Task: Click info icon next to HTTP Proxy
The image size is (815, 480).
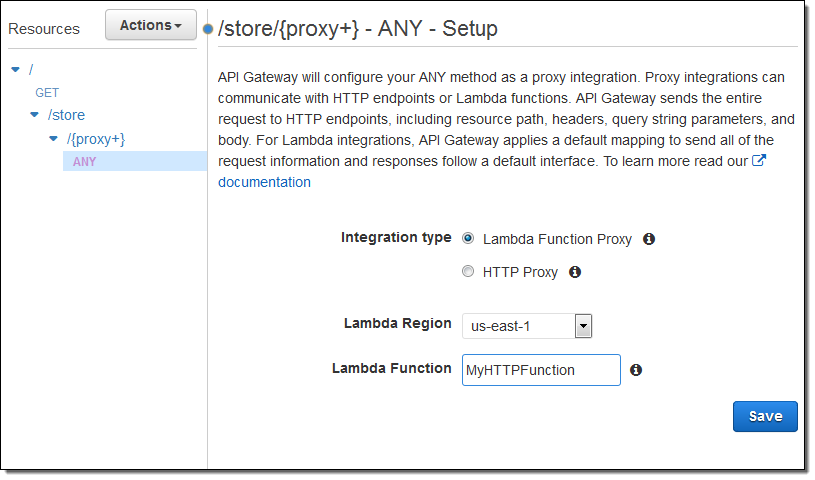Action: coord(575,272)
